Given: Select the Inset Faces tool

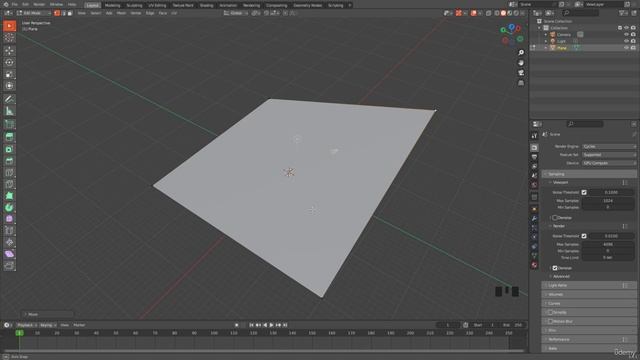Looking at the screenshot, I should [x=9, y=149].
